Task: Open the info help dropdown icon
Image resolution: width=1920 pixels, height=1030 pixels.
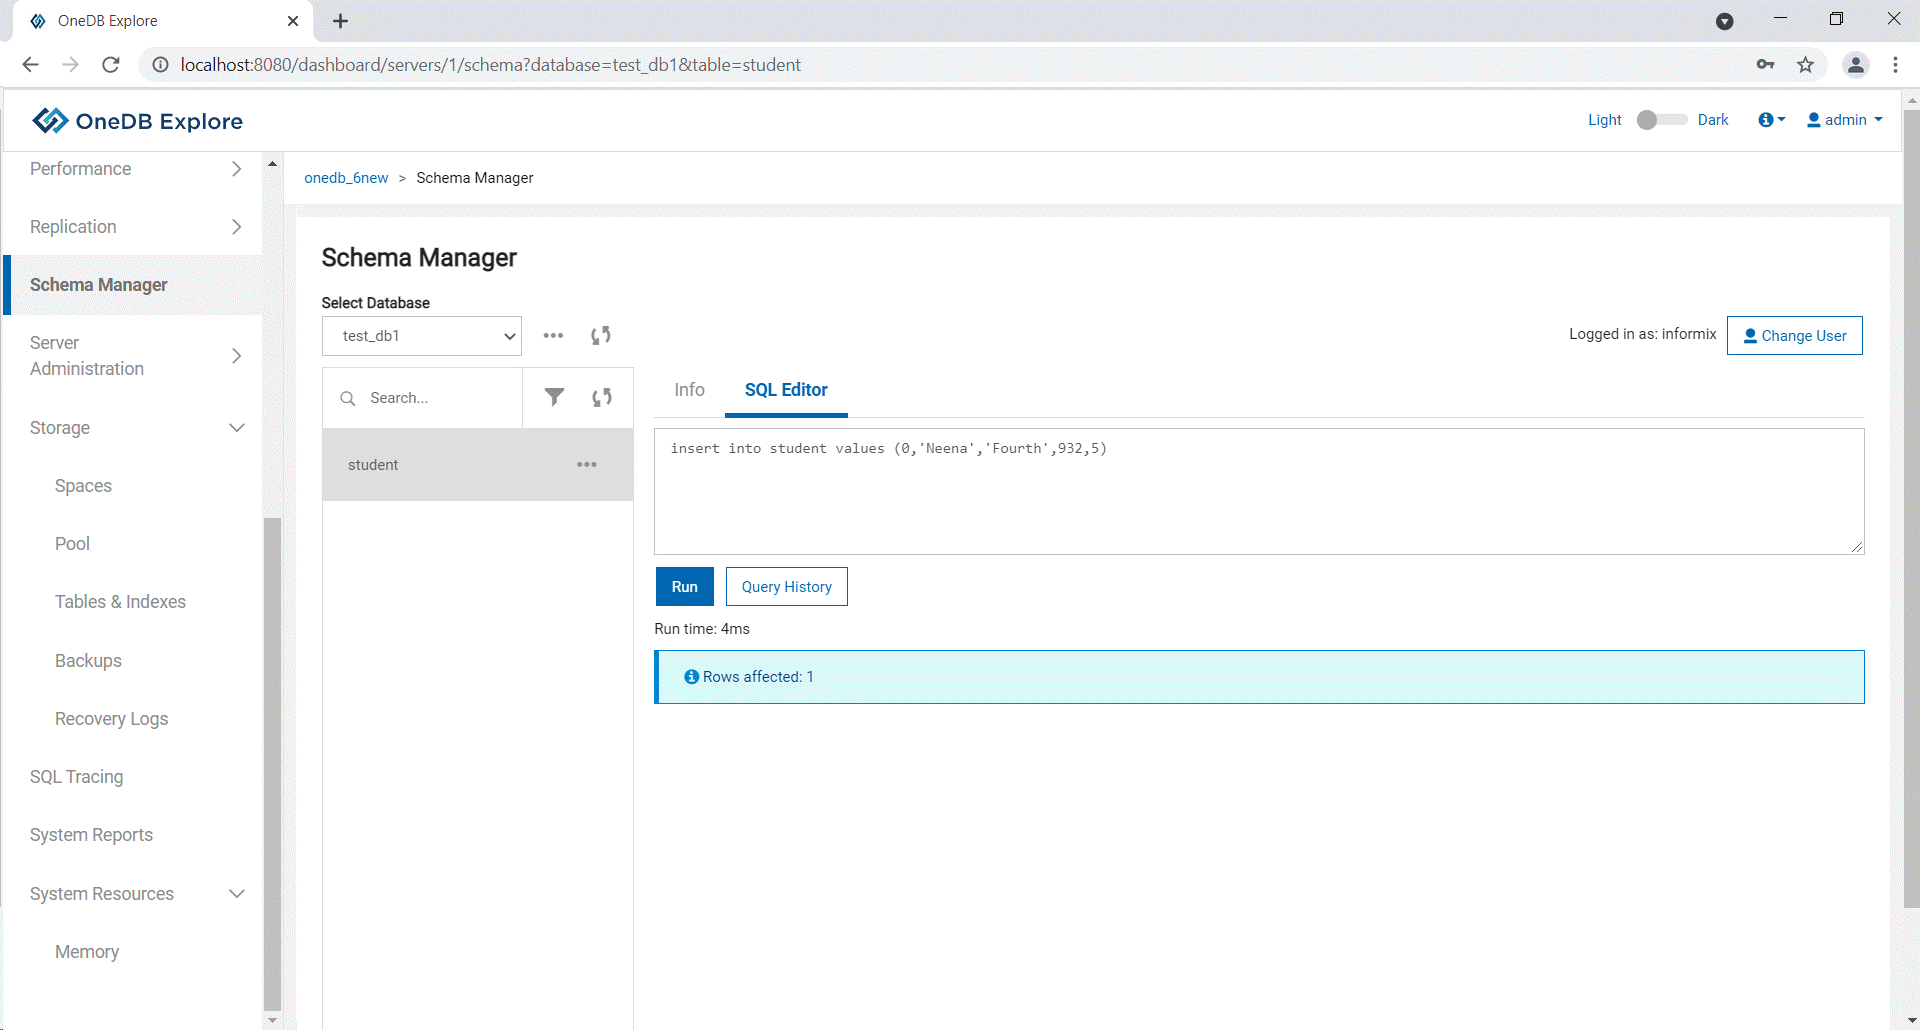Action: click(1771, 120)
